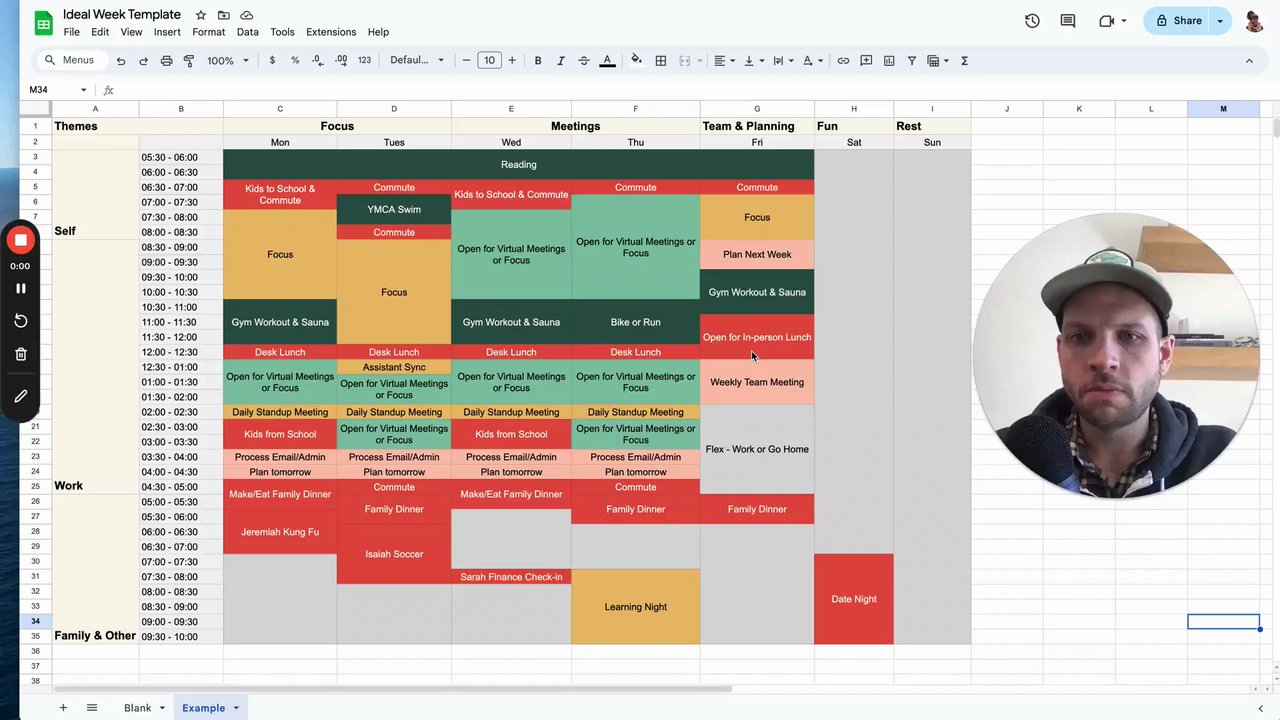Click the functions sigma icon

click(x=964, y=61)
